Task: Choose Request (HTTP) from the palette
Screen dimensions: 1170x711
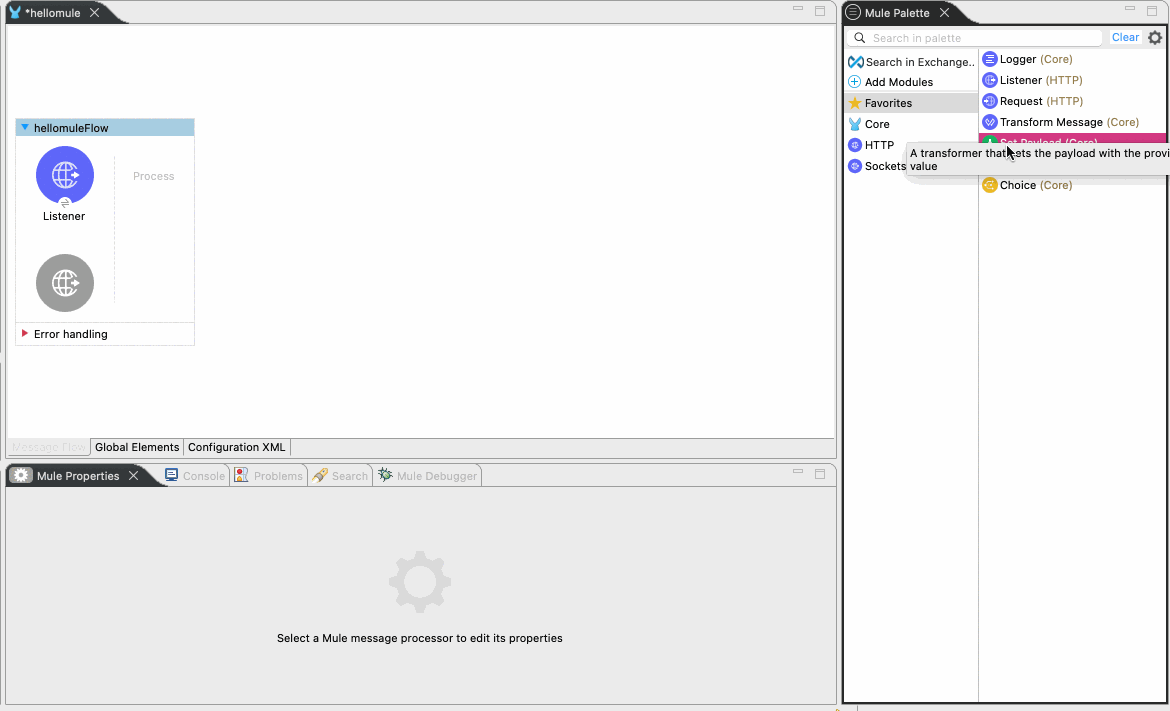Action: 1040,101
